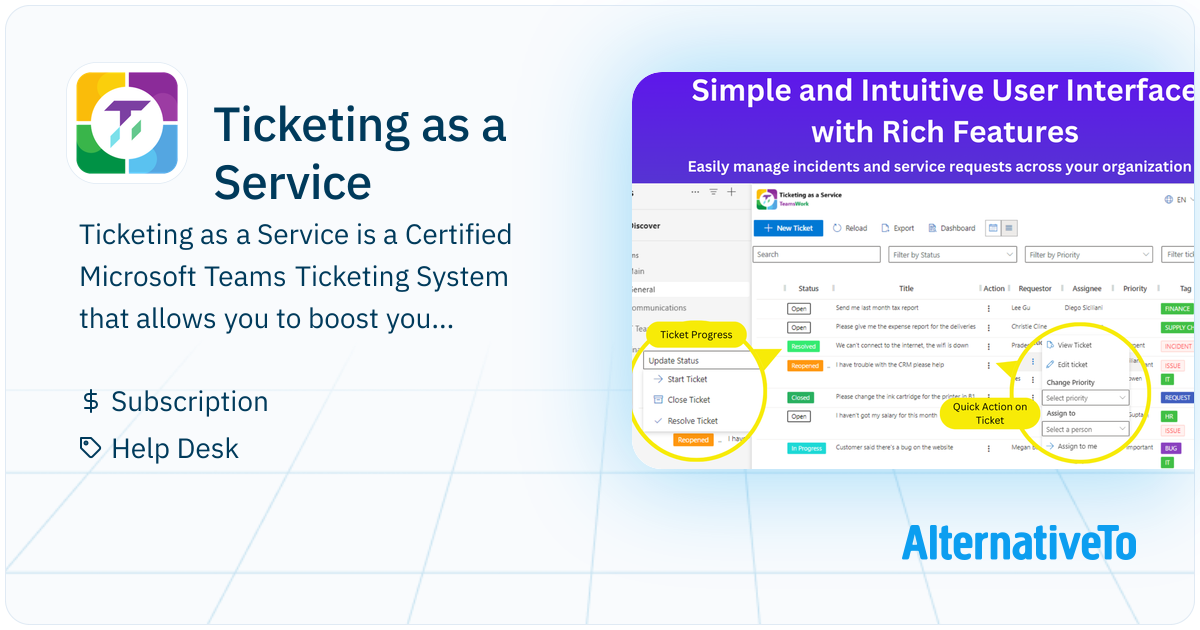Select the Communications channel in sidebar
This screenshot has width=1200, height=630.
click(660, 308)
